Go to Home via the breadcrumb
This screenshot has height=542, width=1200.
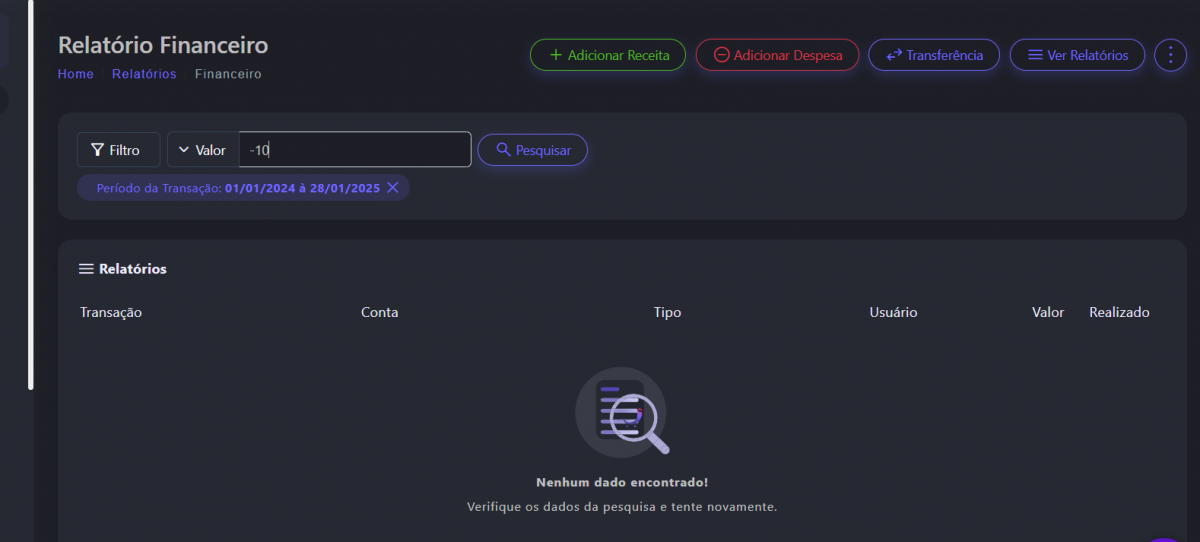75,74
